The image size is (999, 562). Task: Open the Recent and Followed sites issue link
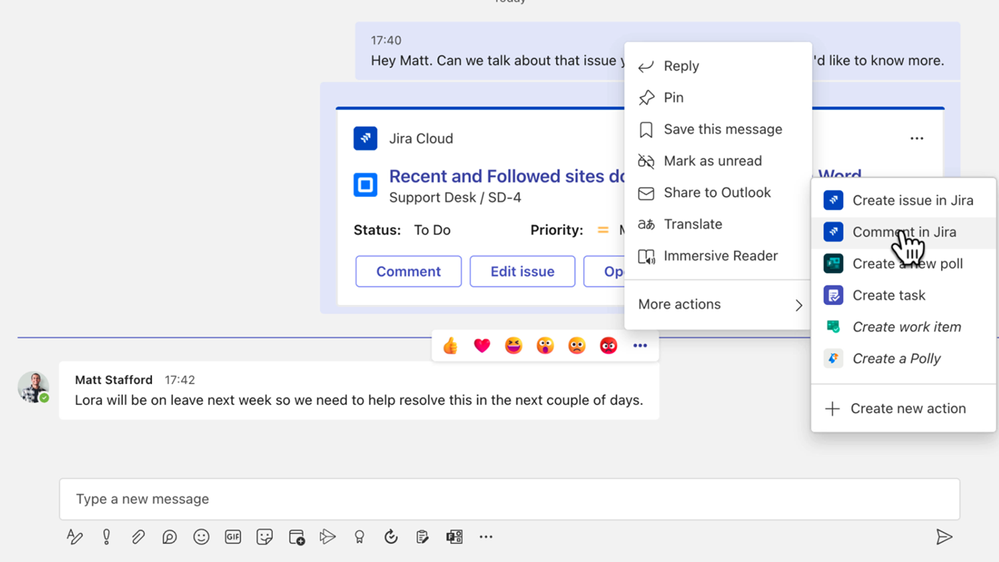tap(507, 176)
